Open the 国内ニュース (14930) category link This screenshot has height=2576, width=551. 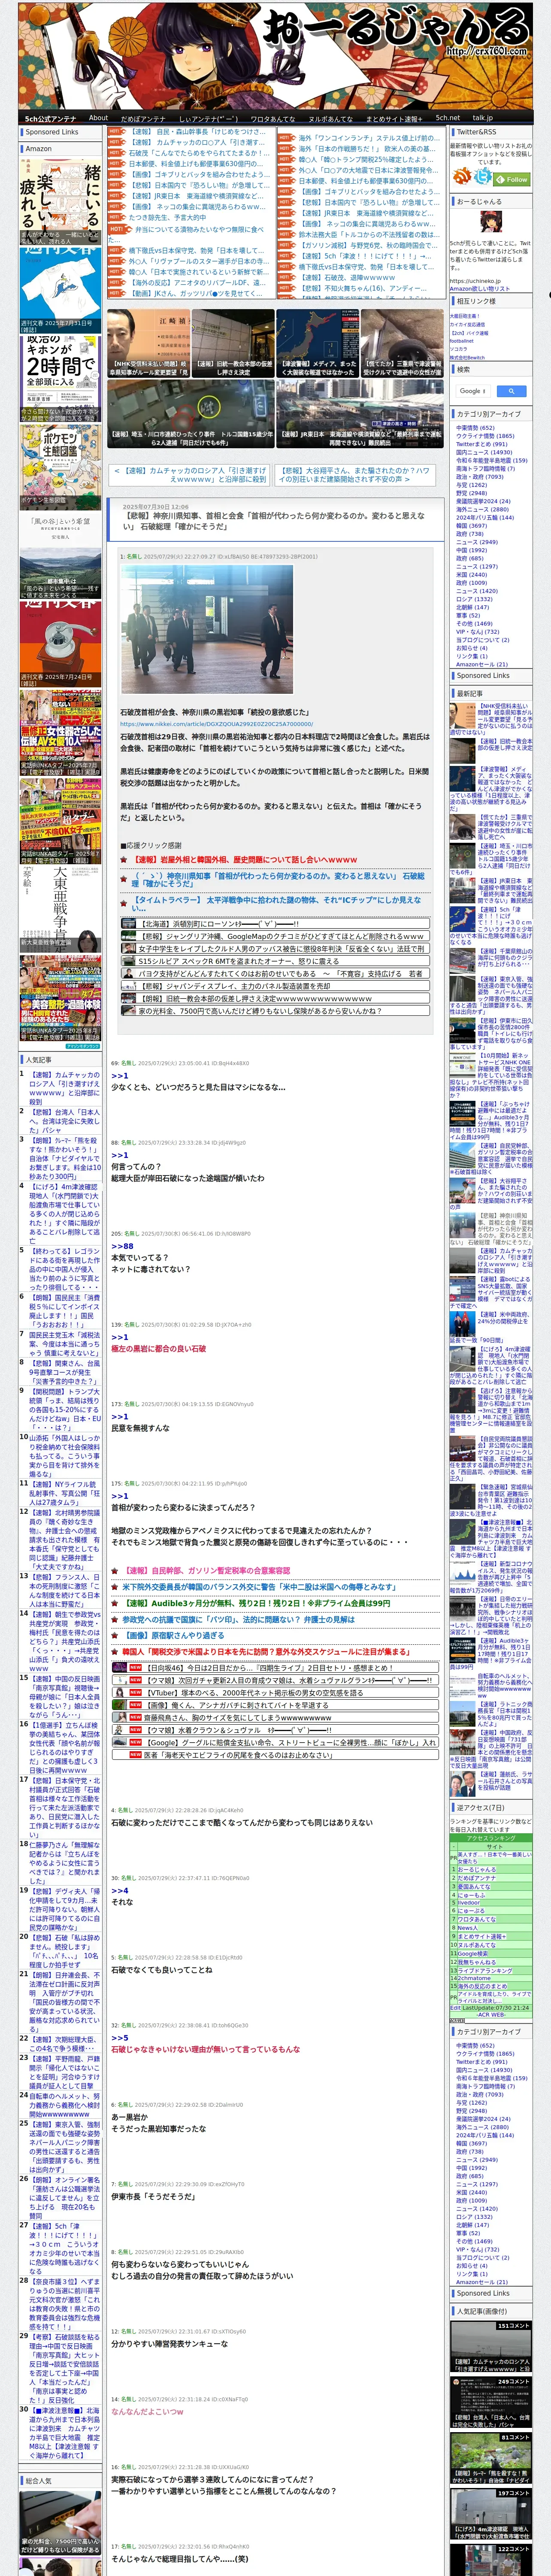tap(484, 452)
